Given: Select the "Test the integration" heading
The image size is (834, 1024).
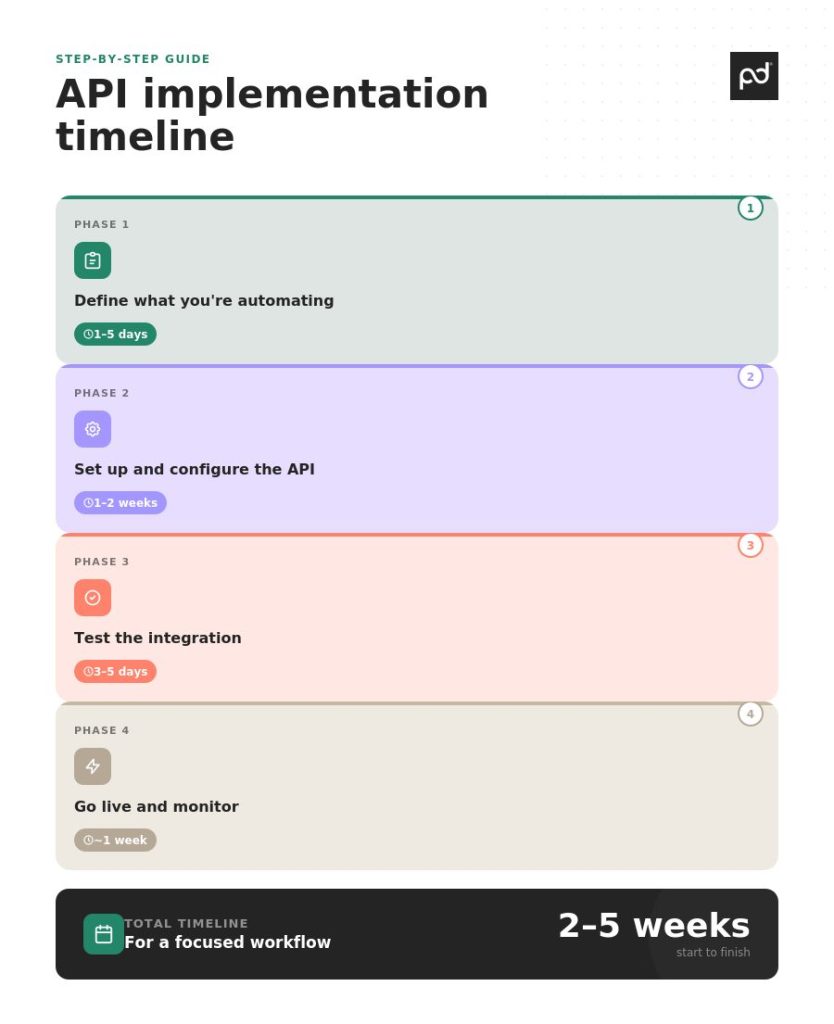Looking at the screenshot, I should 157,638.
